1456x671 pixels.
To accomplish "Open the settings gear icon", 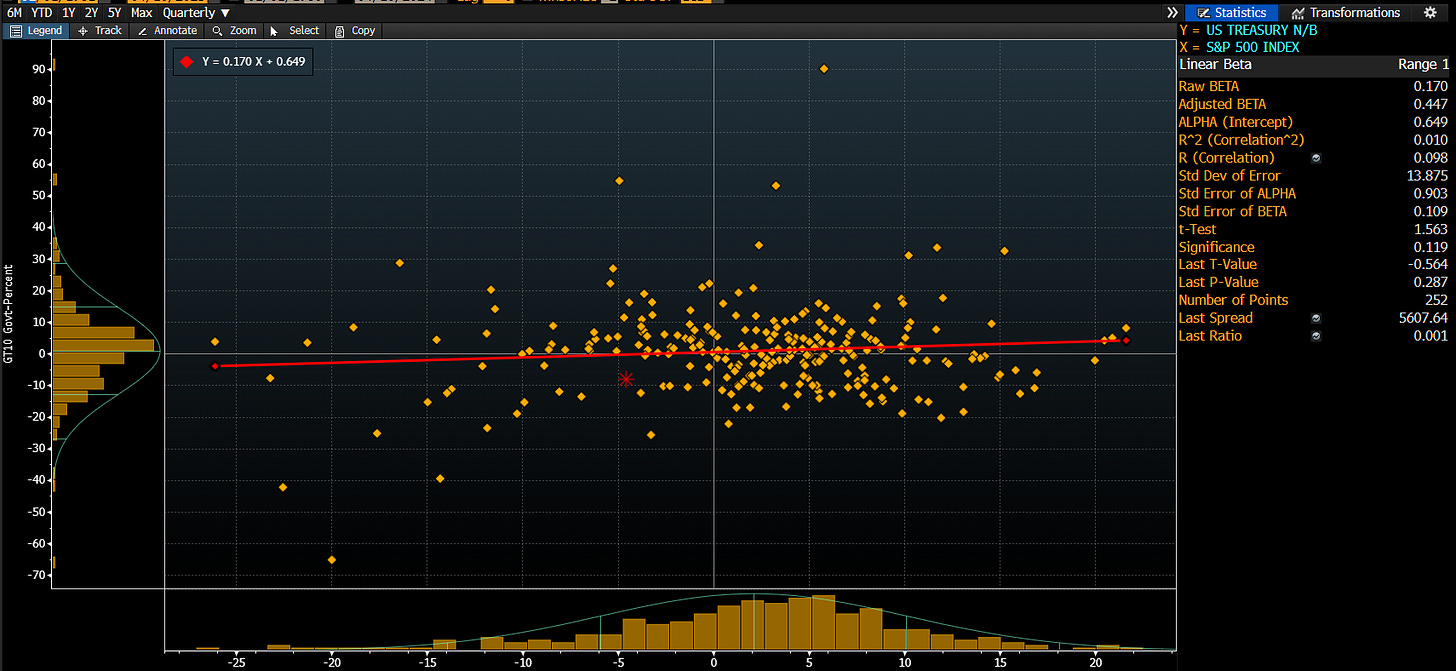I will click(1430, 13).
